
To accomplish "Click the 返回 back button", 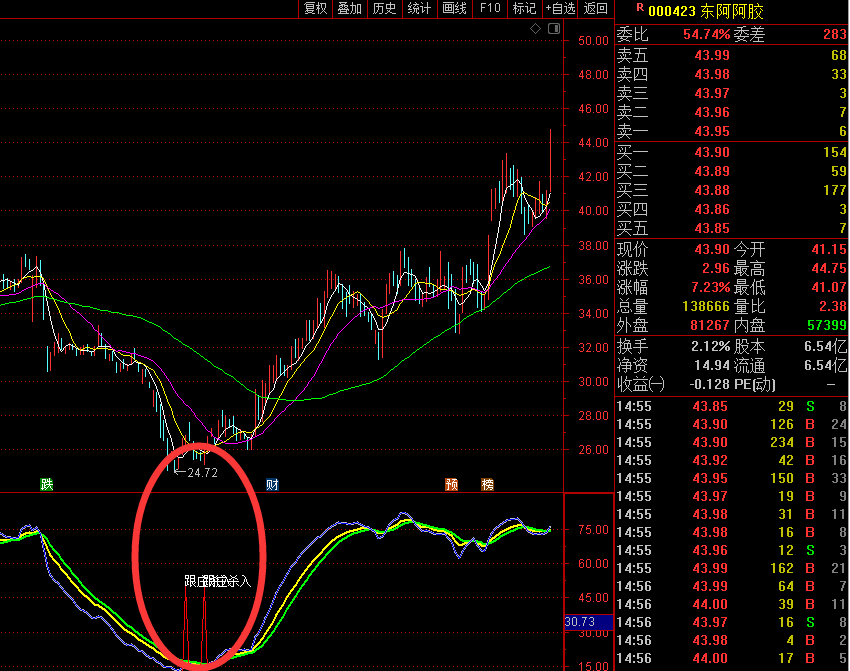I will point(595,8).
